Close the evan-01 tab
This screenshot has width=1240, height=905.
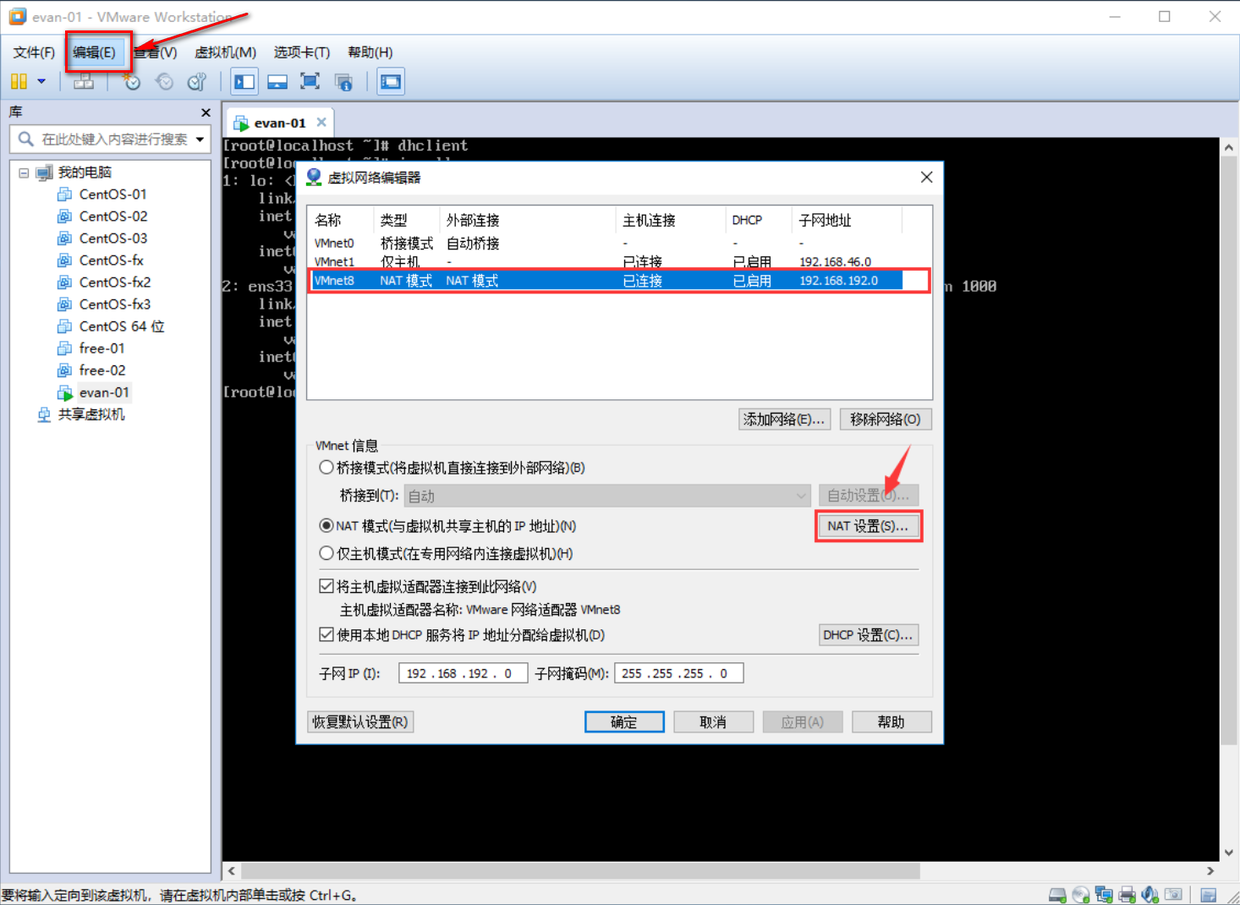(321, 122)
